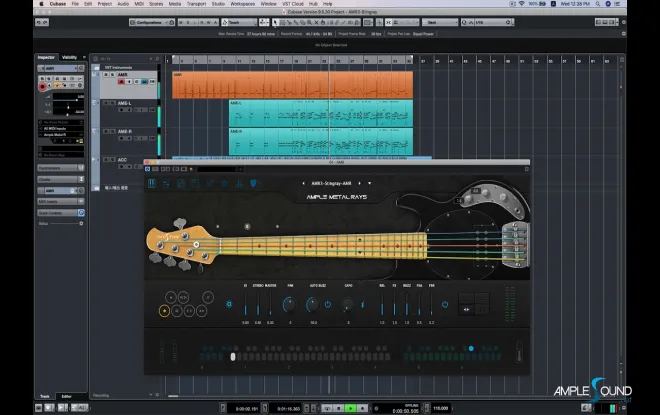Open the Spotlight search icon in menu bar
This screenshot has width=660, height=415.
click(598, 4)
